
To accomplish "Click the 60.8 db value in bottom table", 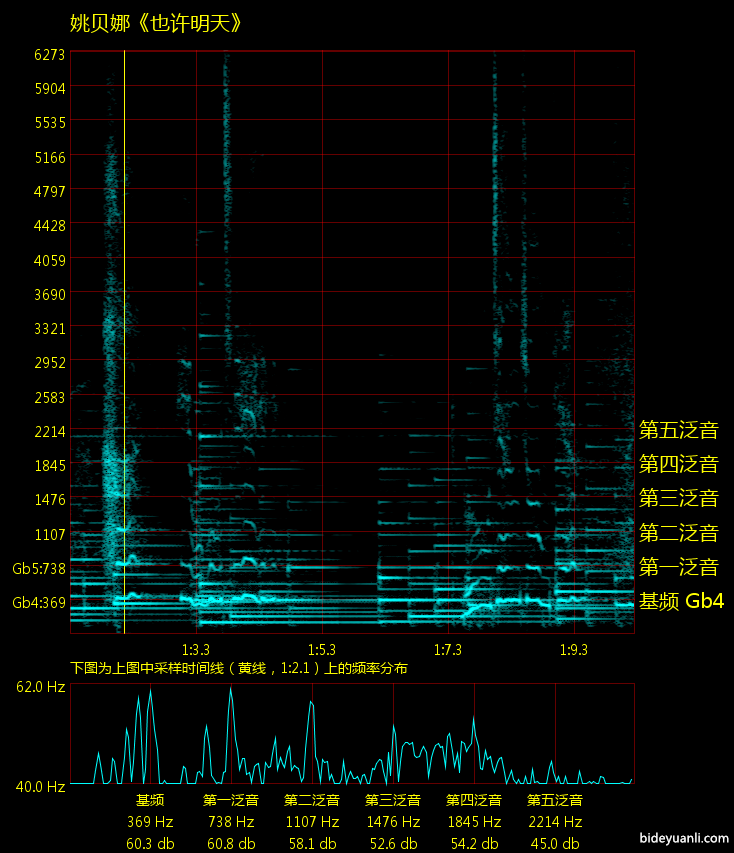I will point(231,843).
